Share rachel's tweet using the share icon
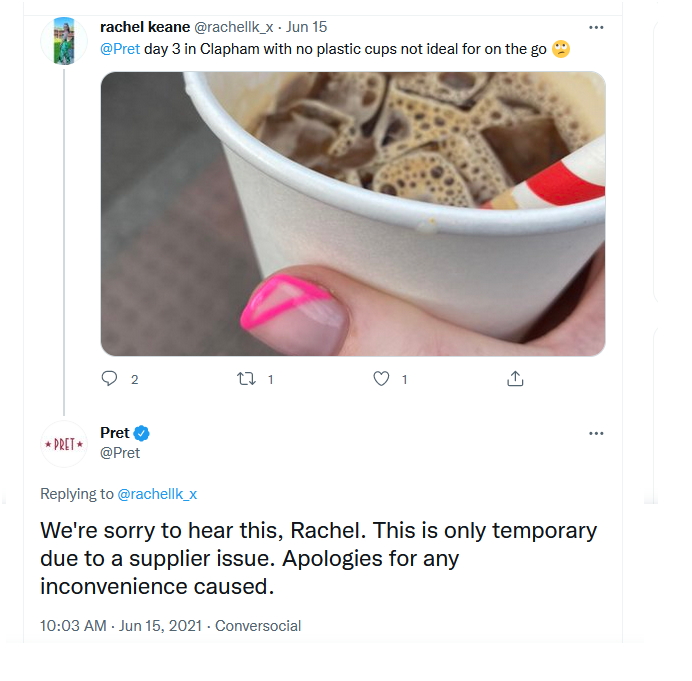The width and height of the screenshot is (692, 681). 515,379
